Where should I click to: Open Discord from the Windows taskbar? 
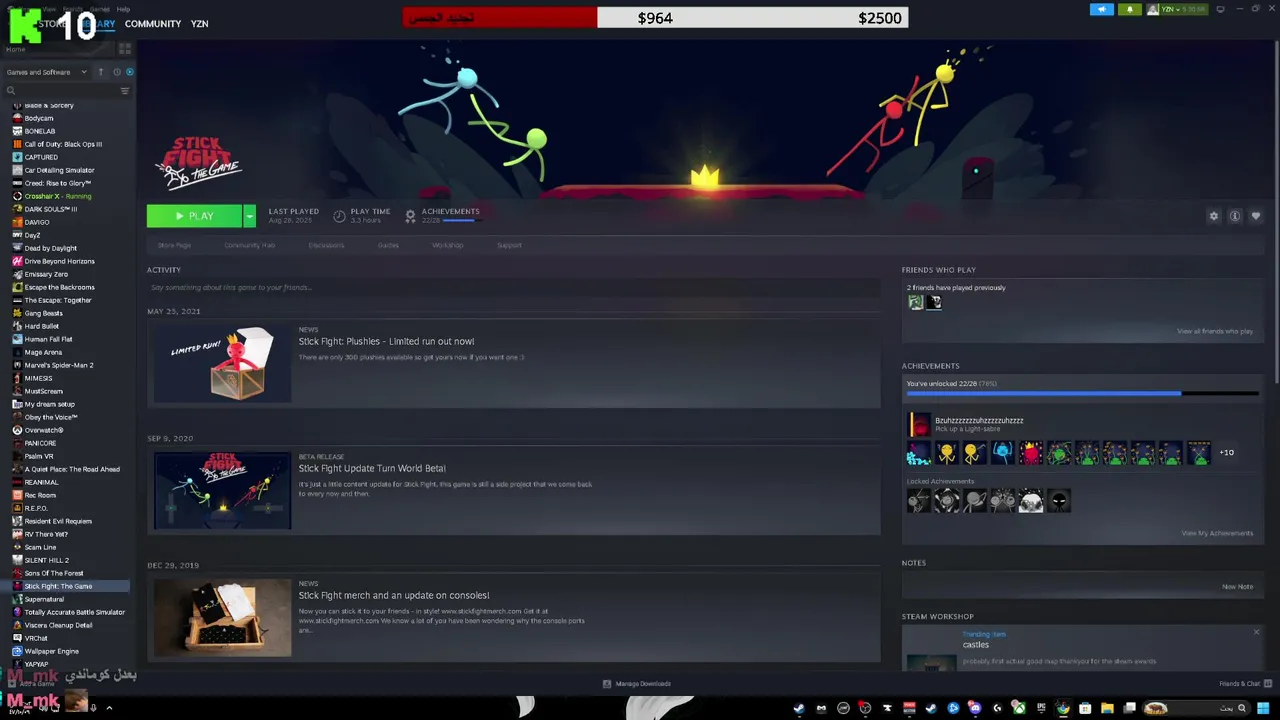coord(975,709)
